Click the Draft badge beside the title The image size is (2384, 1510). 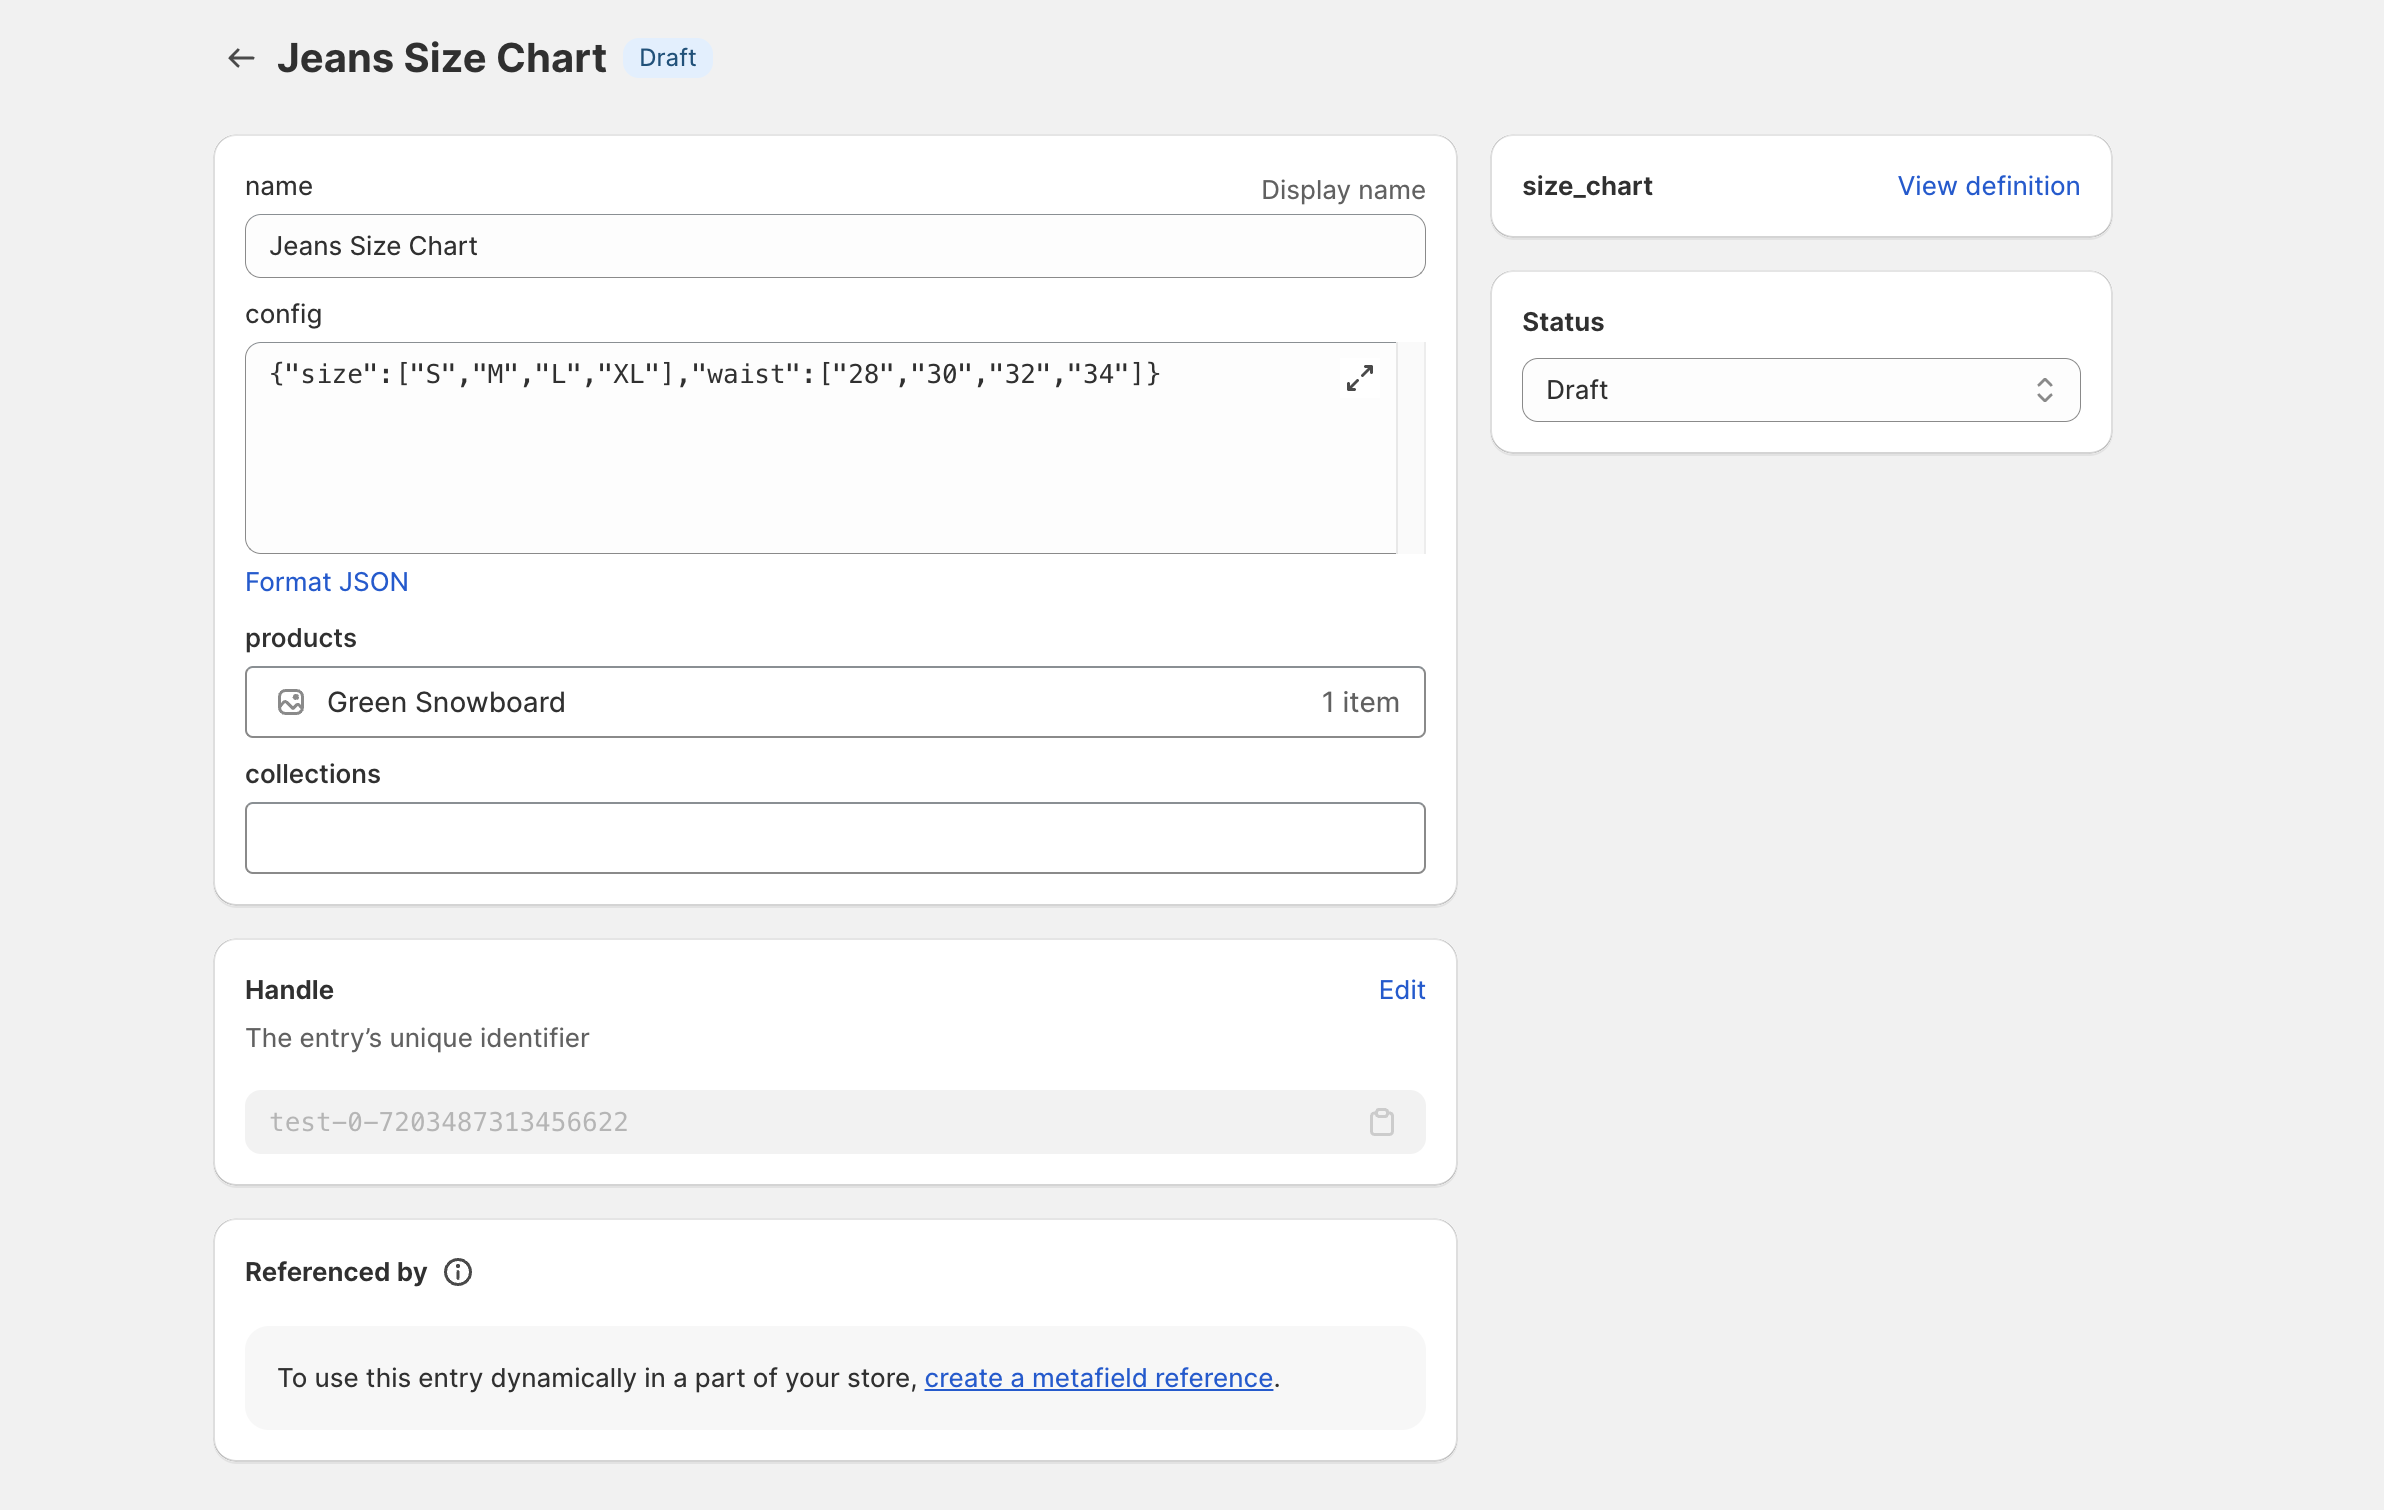pyautogui.click(x=667, y=58)
